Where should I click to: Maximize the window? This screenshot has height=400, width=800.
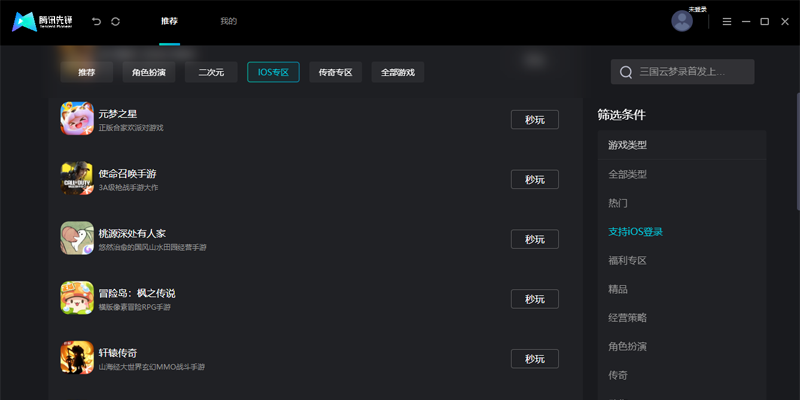click(x=764, y=21)
